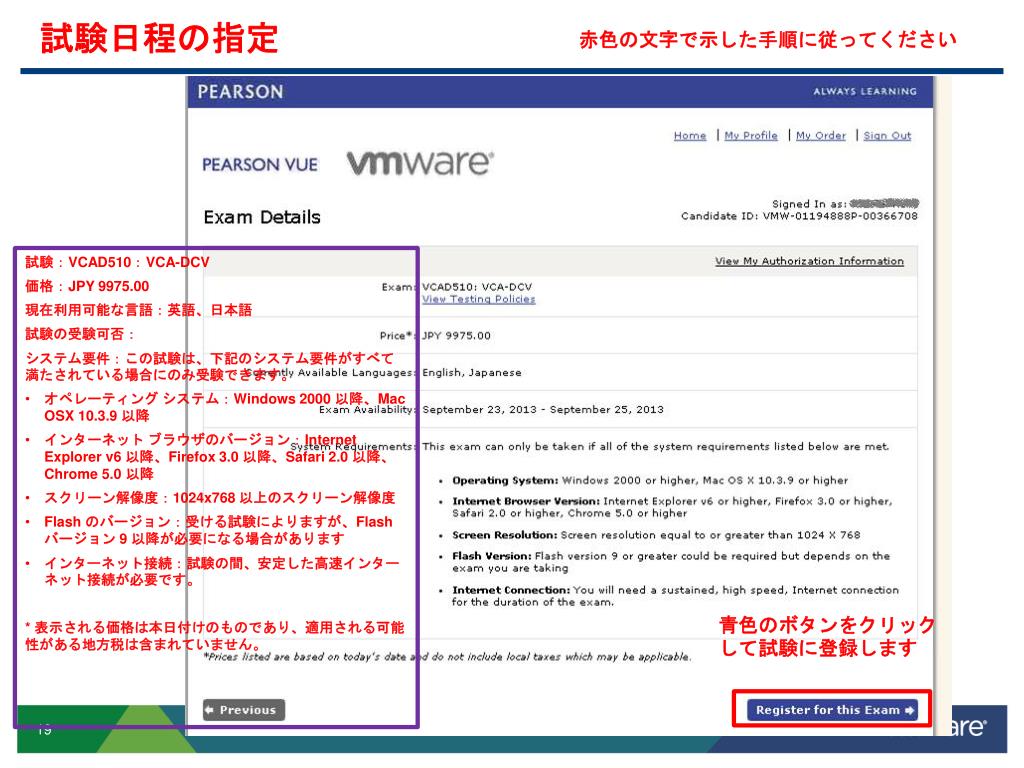Open the Home link
Image resolution: width=1024 pixels, height=768 pixels.
690,136
